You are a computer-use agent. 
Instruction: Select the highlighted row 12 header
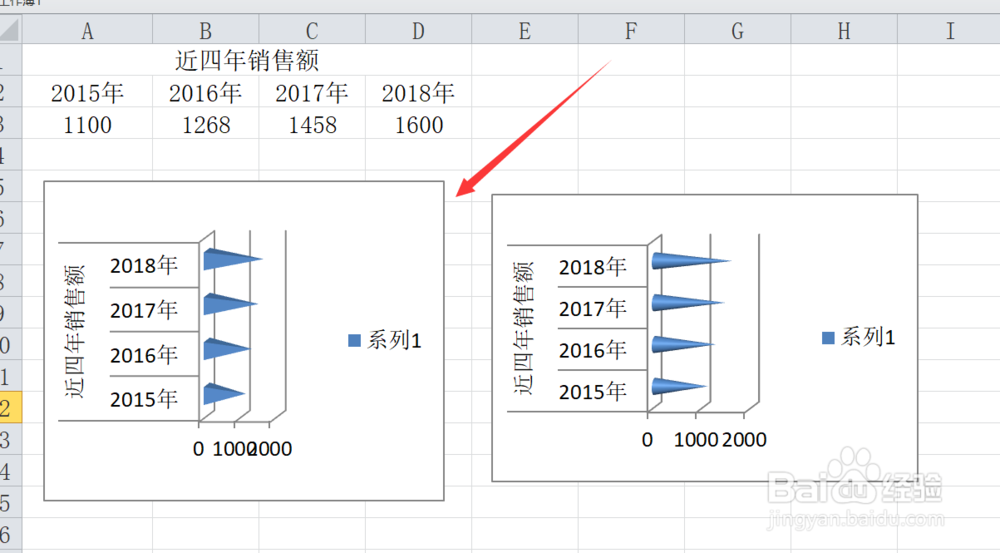pos(10,408)
